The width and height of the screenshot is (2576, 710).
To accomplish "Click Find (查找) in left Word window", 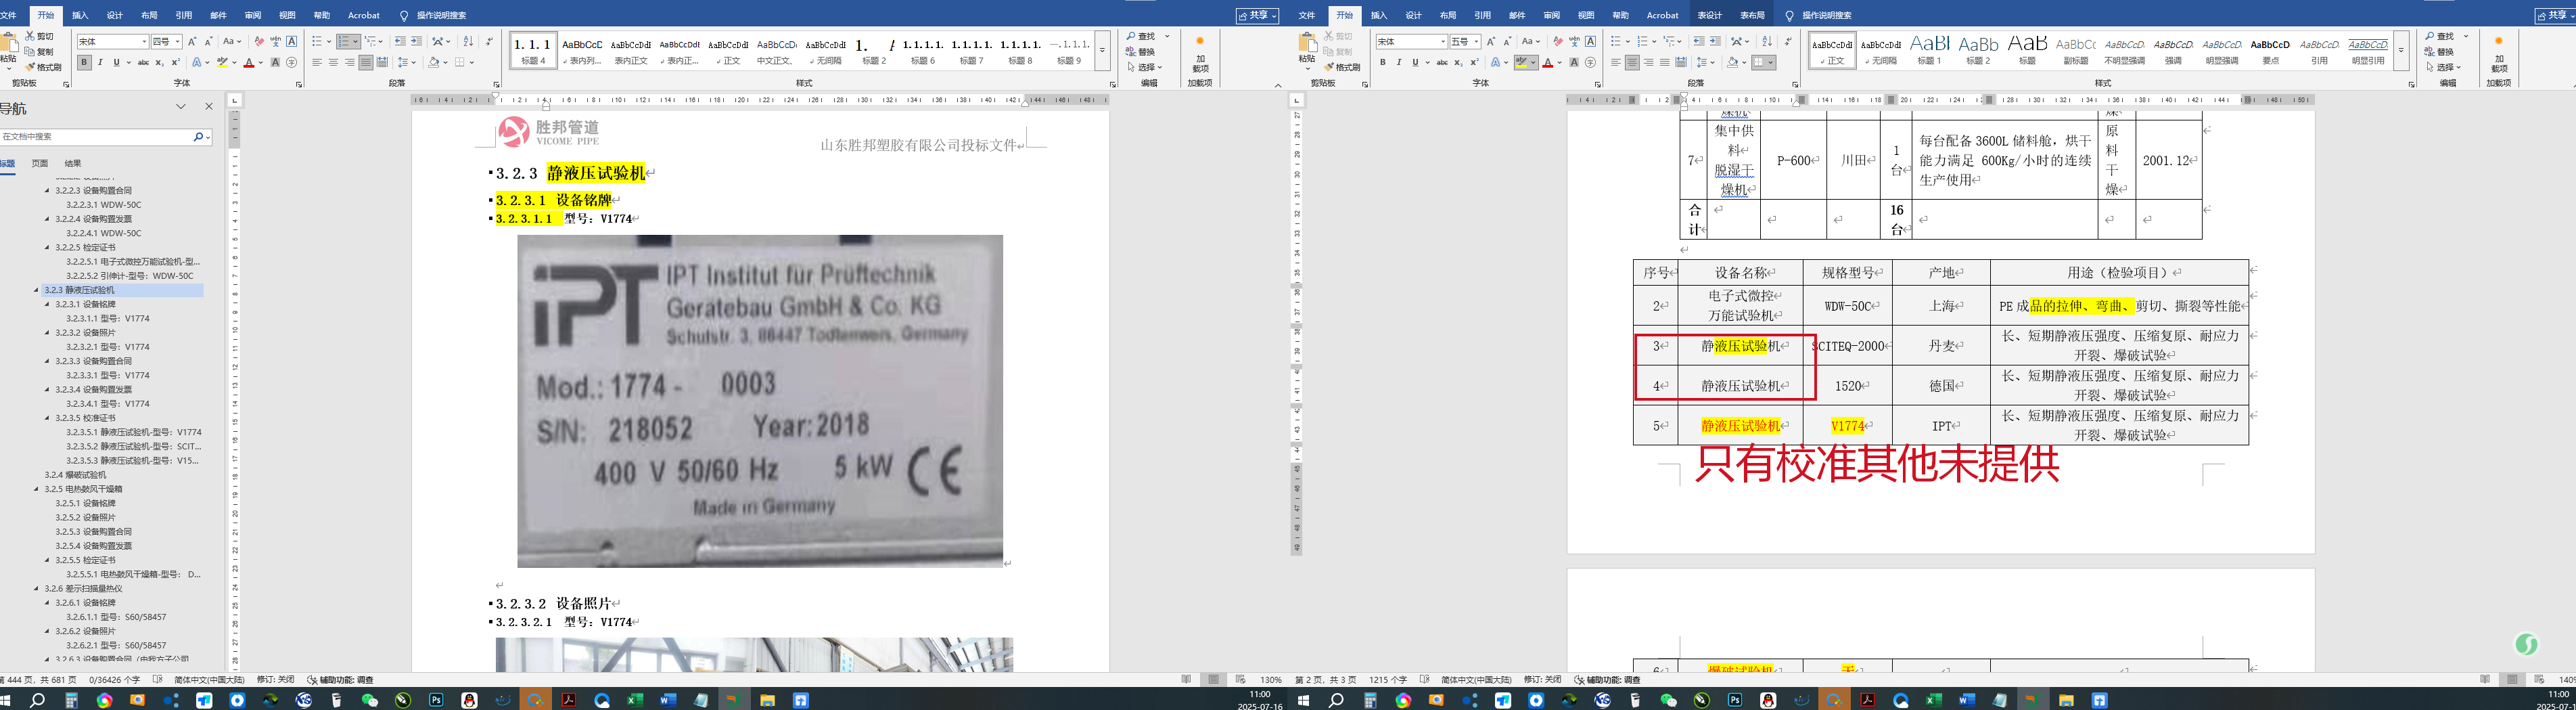I will (x=1140, y=36).
